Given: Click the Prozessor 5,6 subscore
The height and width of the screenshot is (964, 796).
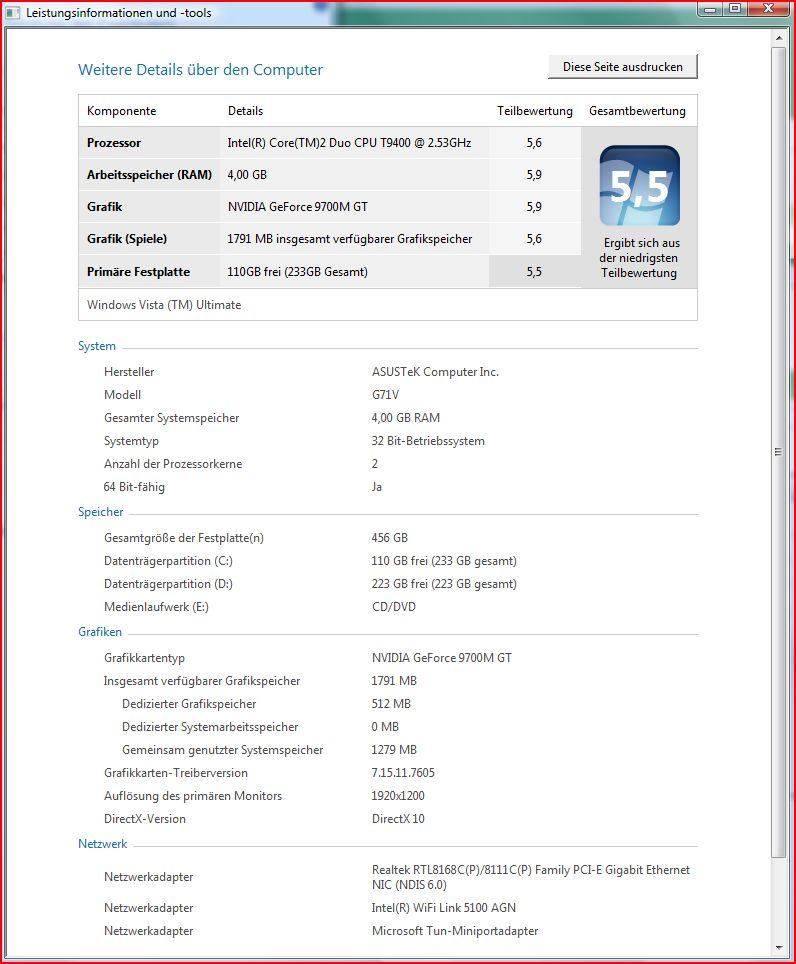Looking at the screenshot, I should 534,143.
